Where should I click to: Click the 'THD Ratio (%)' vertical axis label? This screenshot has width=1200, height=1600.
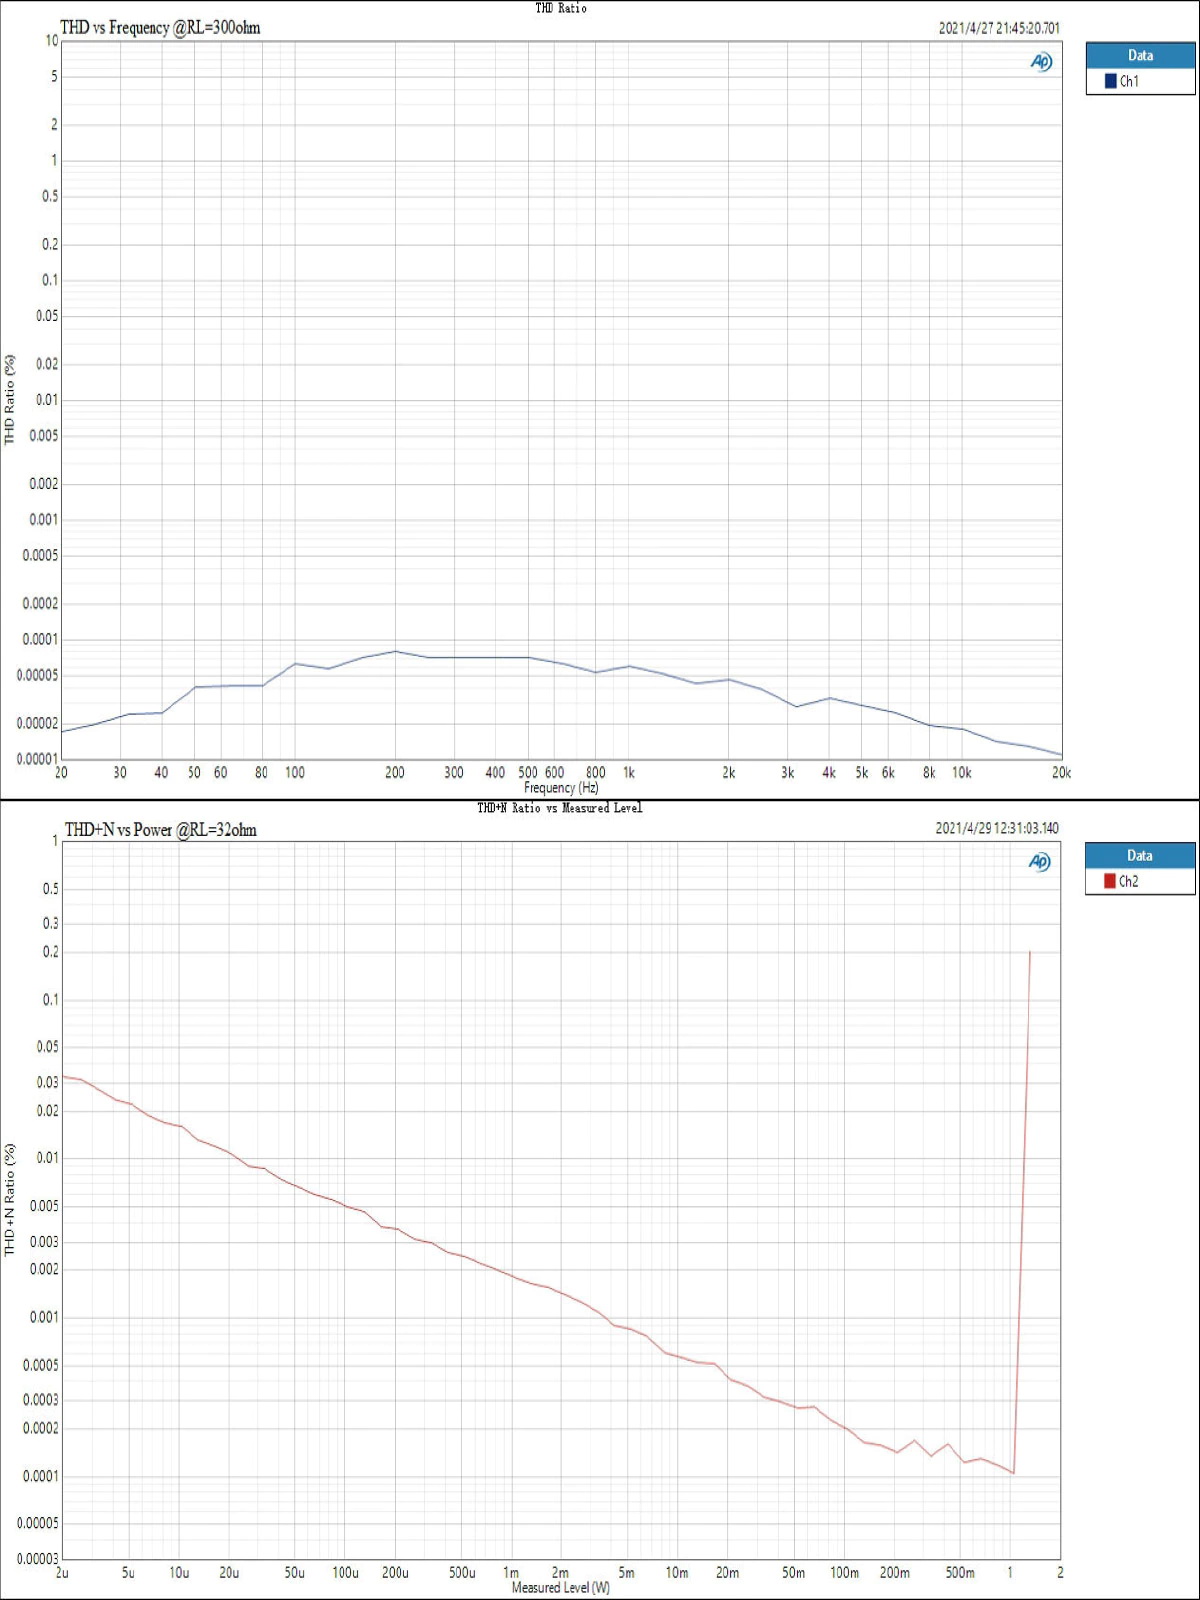click(x=10, y=400)
